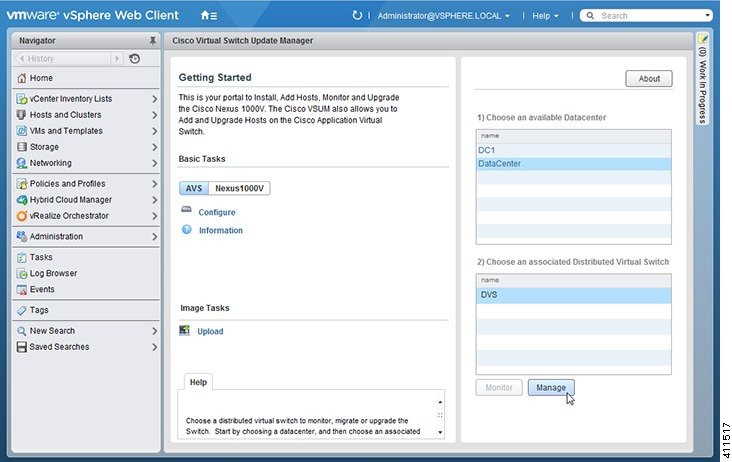
Task: Click the New Search magnifier icon
Action: point(21,331)
